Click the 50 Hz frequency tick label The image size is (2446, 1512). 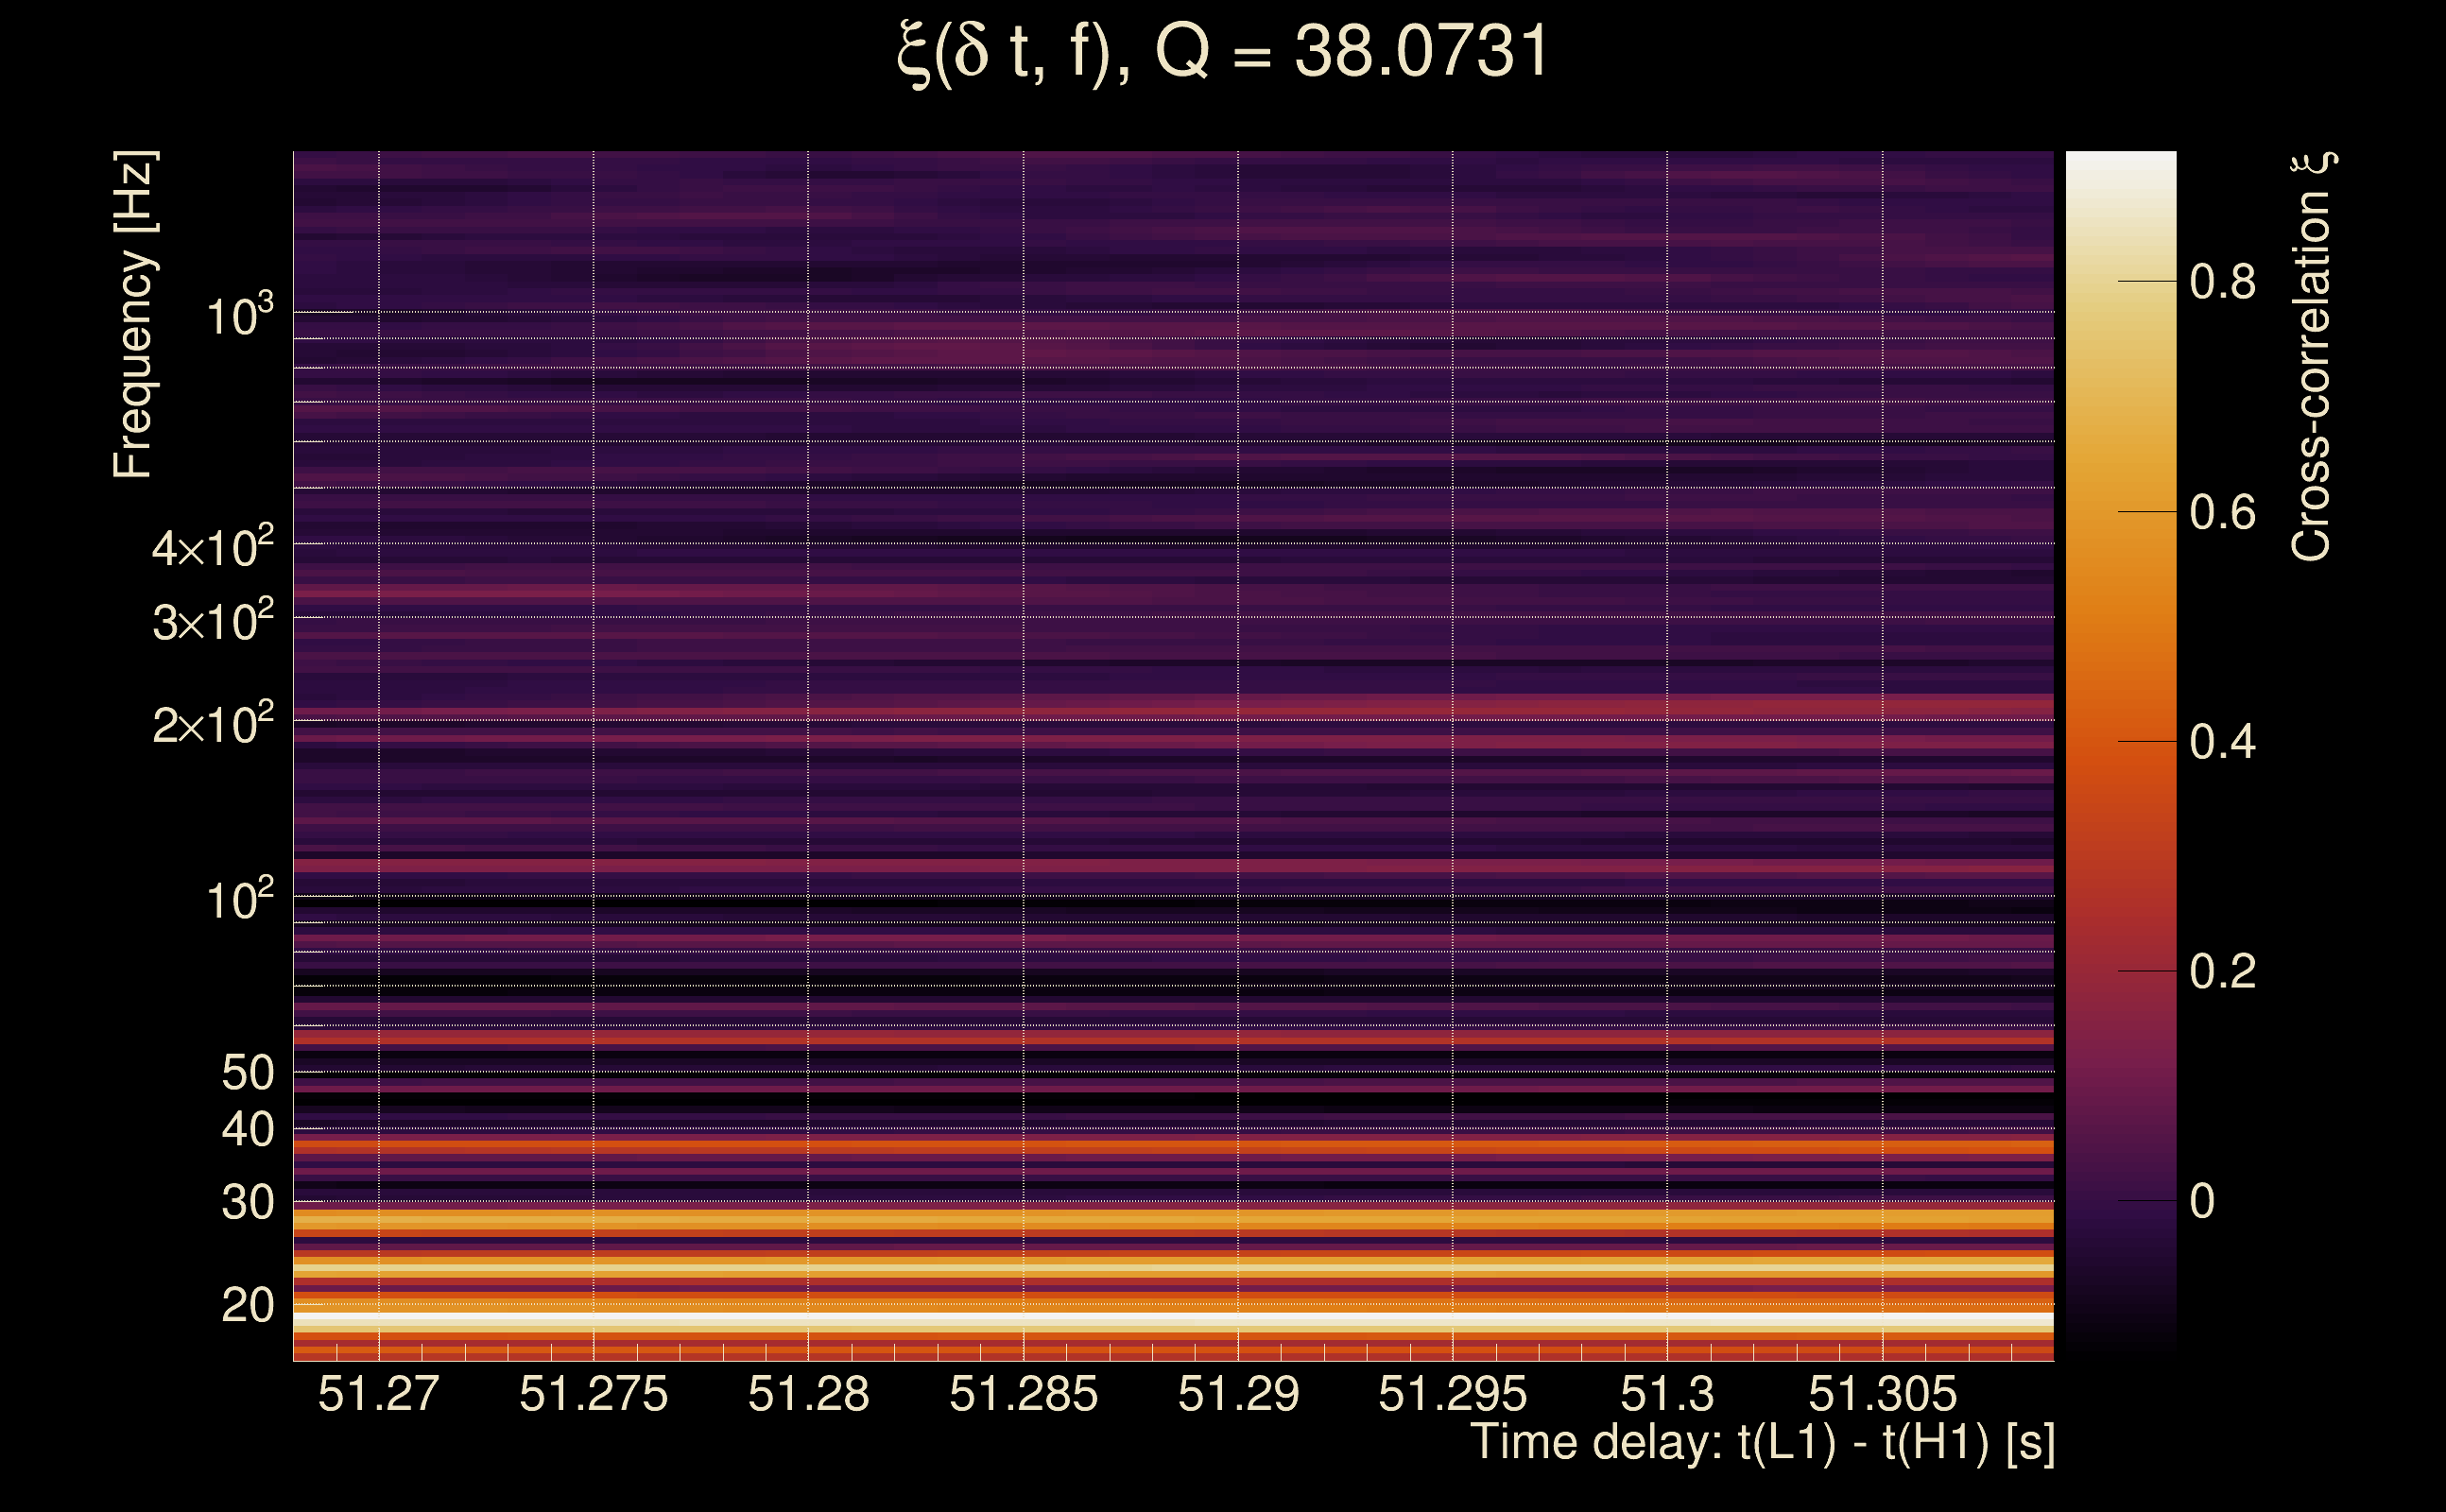click(247, 1073)
